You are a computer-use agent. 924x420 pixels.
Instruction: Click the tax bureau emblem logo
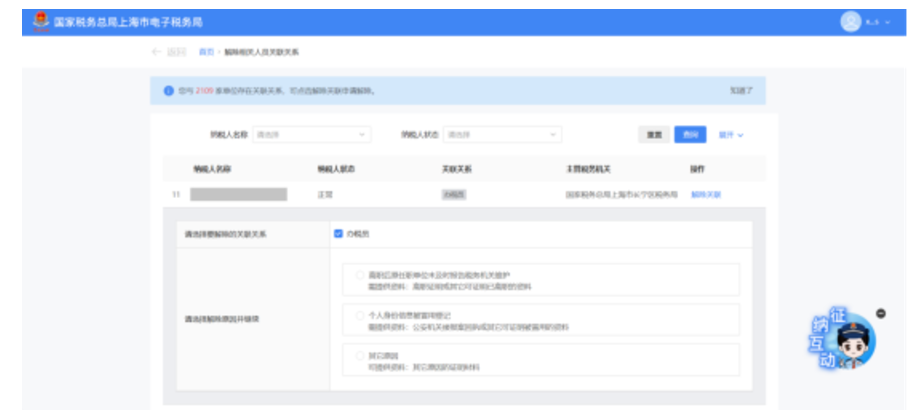coord(41,22)
